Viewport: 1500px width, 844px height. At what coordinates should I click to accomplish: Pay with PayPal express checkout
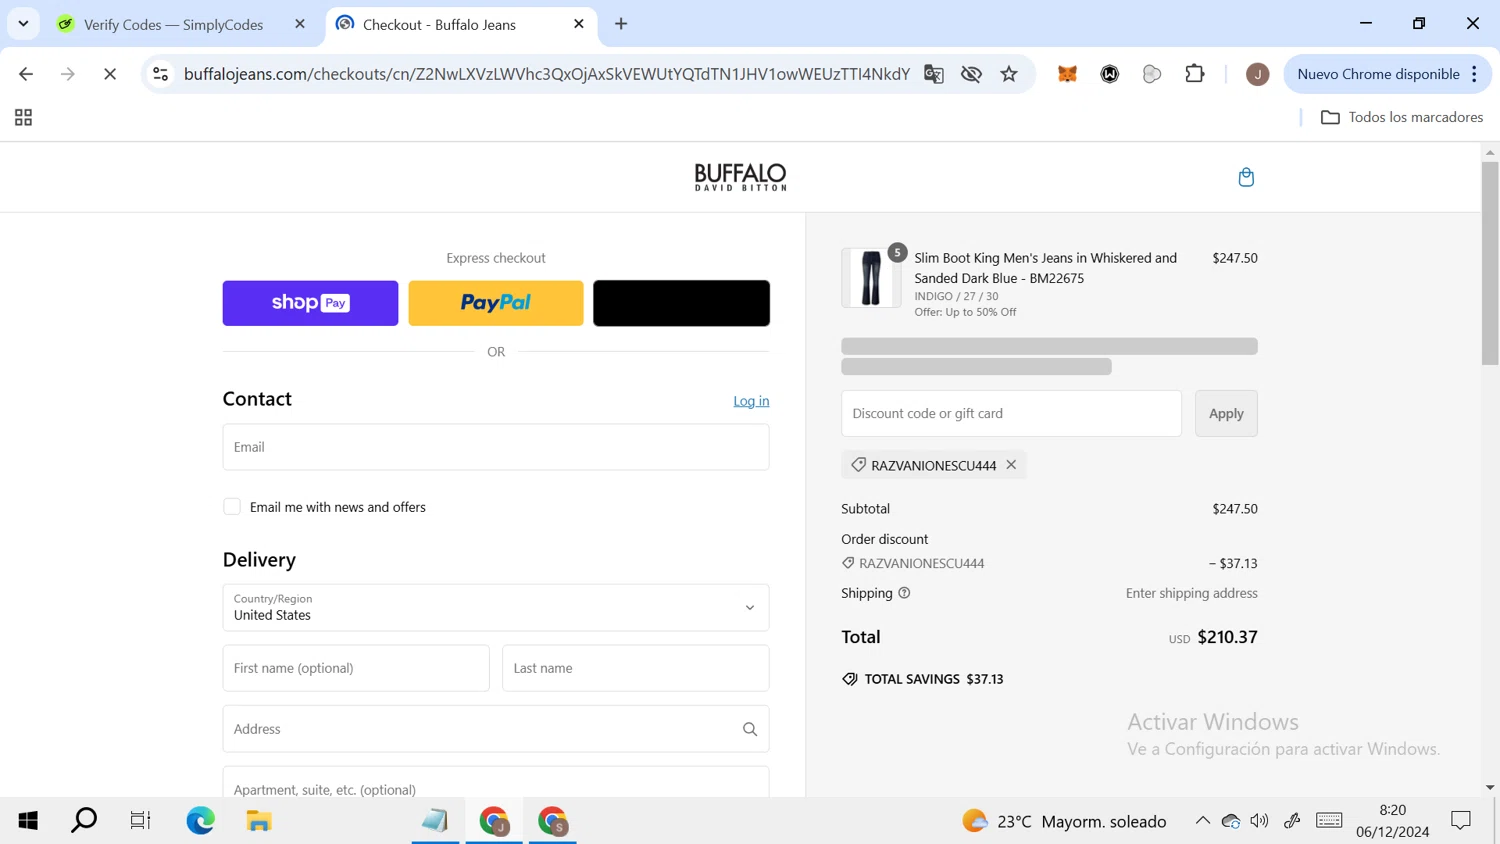click(x=496, y=303)
